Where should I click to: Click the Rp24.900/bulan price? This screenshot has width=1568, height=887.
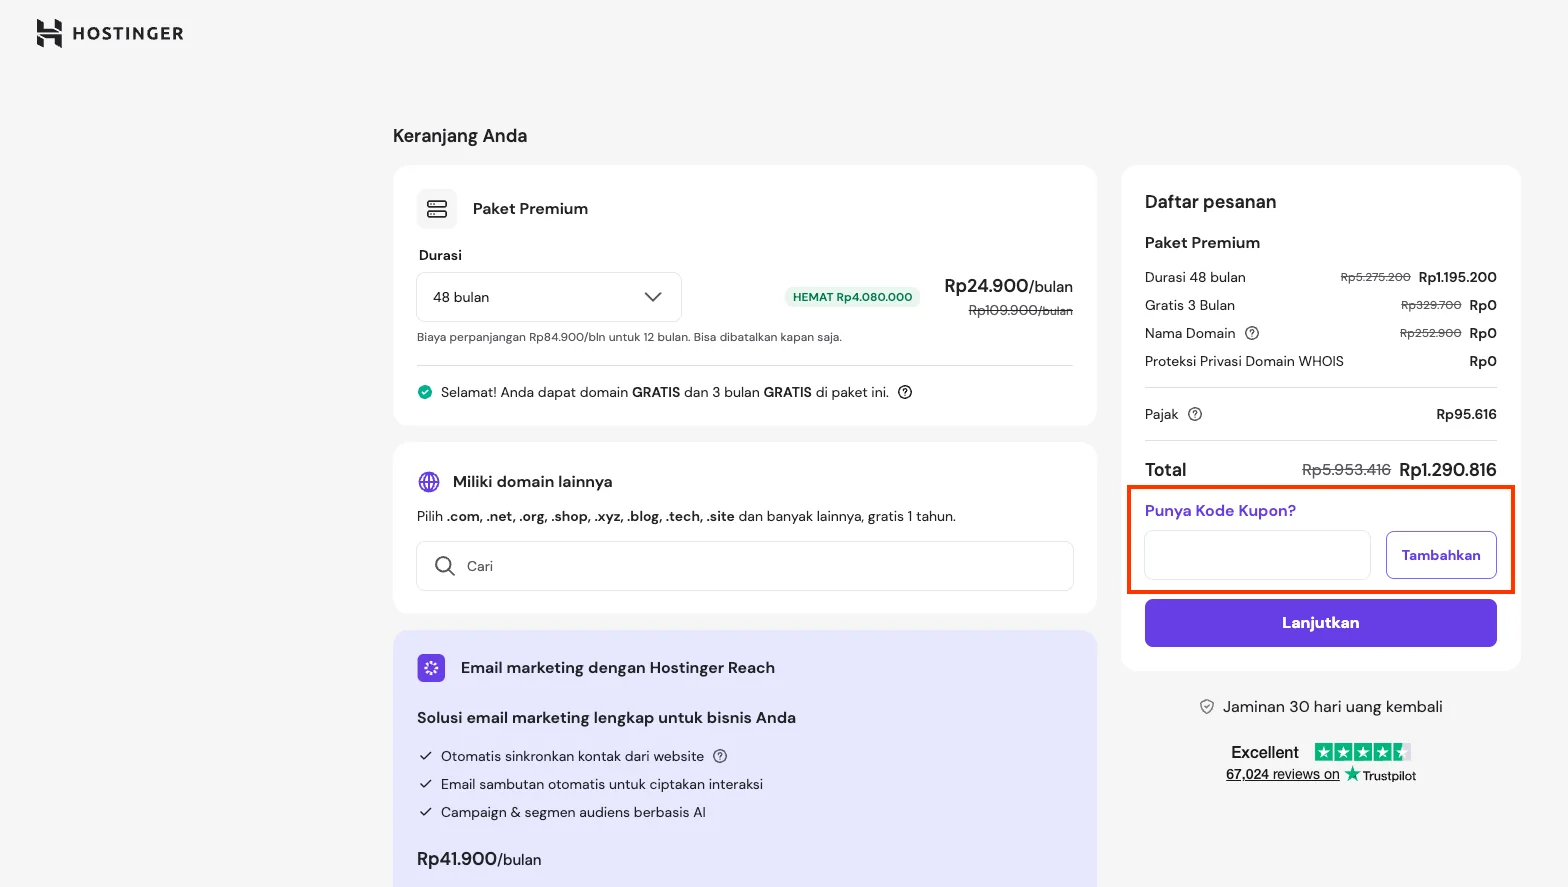[1008, 286]
